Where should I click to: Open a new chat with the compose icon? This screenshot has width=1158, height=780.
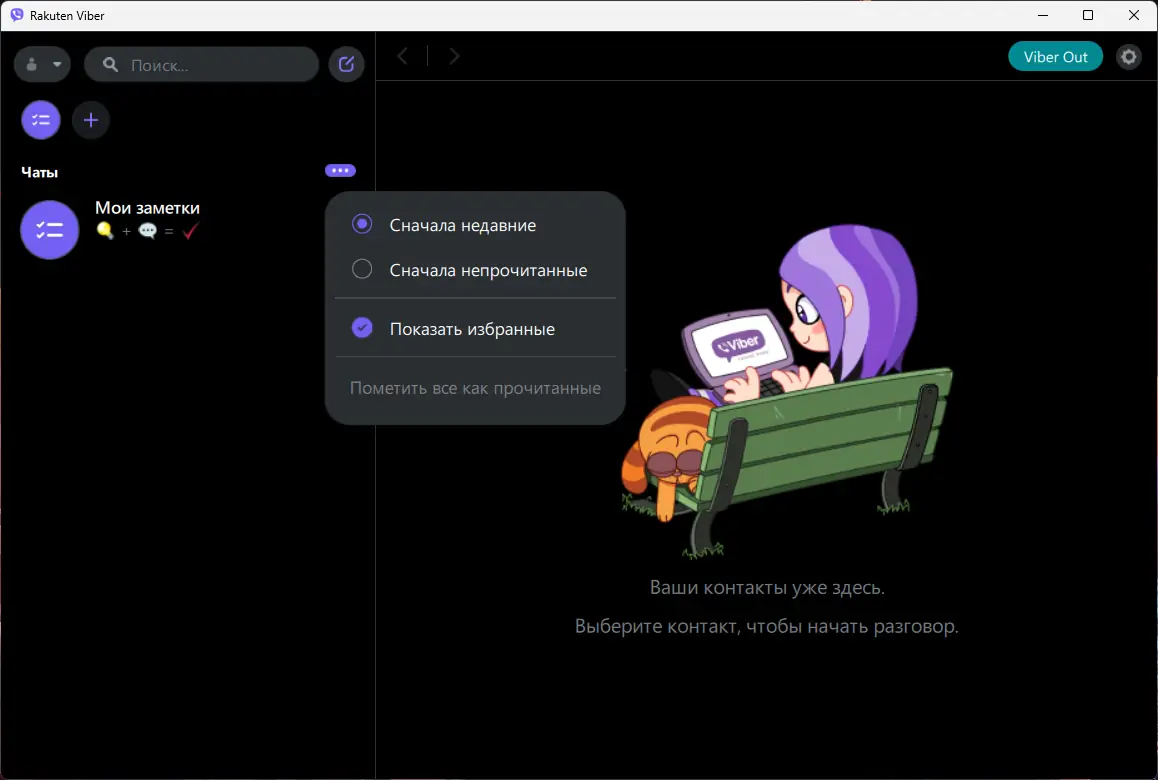[346, 63]
